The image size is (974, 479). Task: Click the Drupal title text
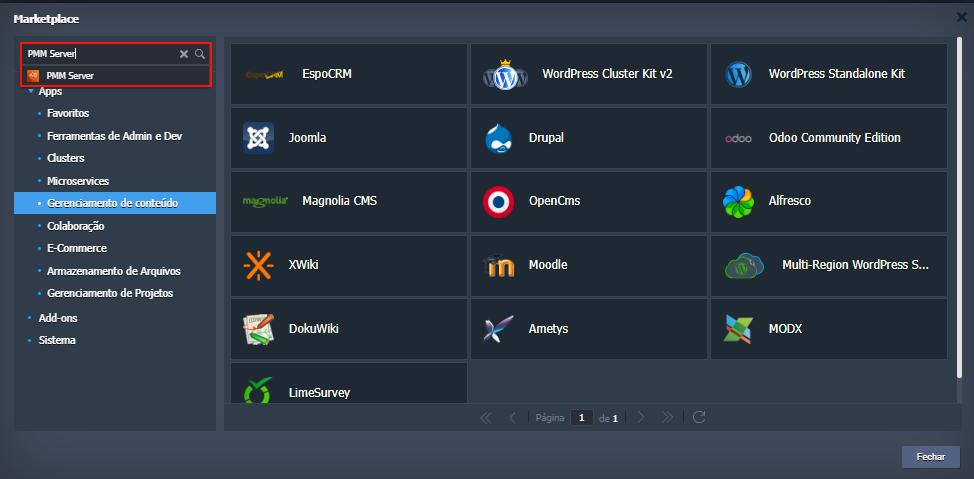coord(546,138)
